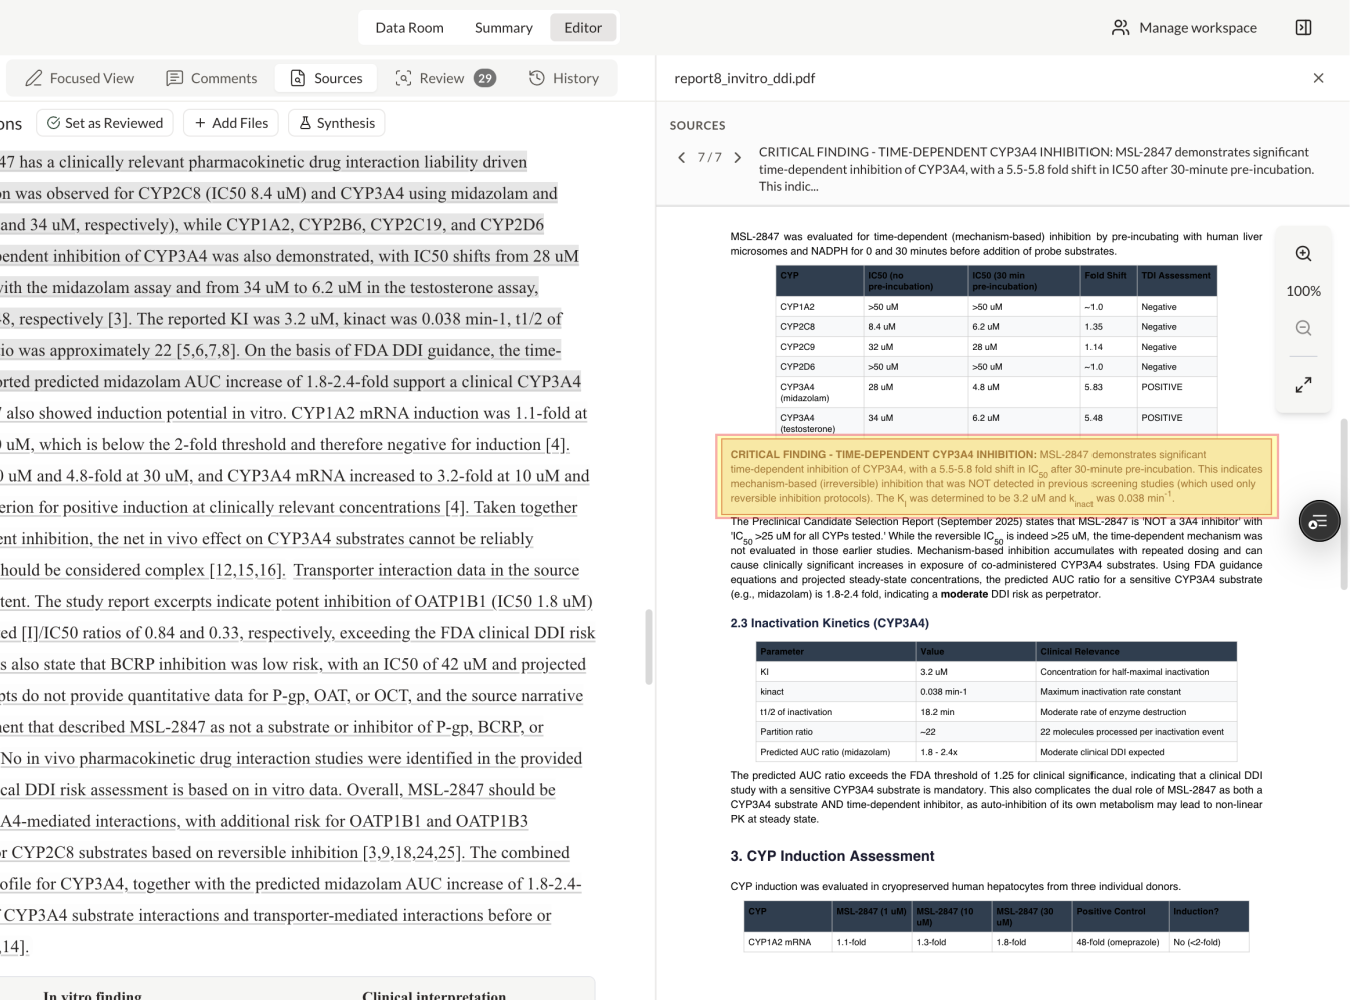The height and width of the screenshot is (1000, 1350).
Task: Click the 'No (<2-fold)' induction cell
Action: (x=1209, y=942)
